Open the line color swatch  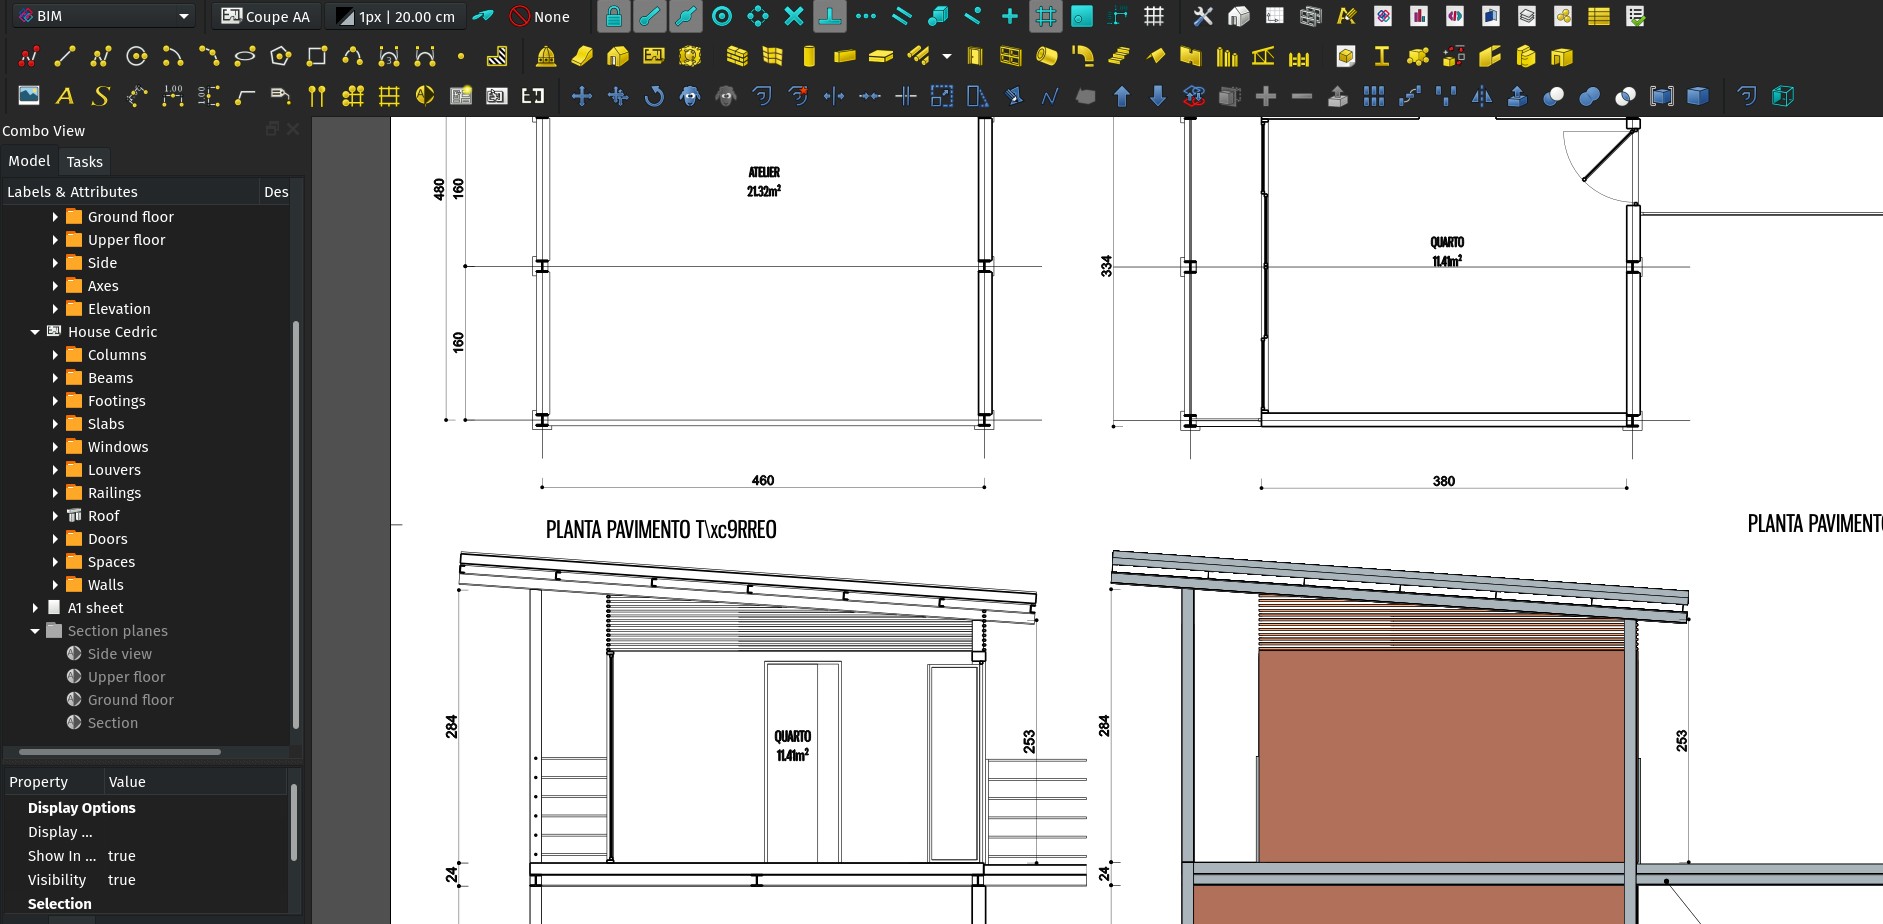click(345, 16)
